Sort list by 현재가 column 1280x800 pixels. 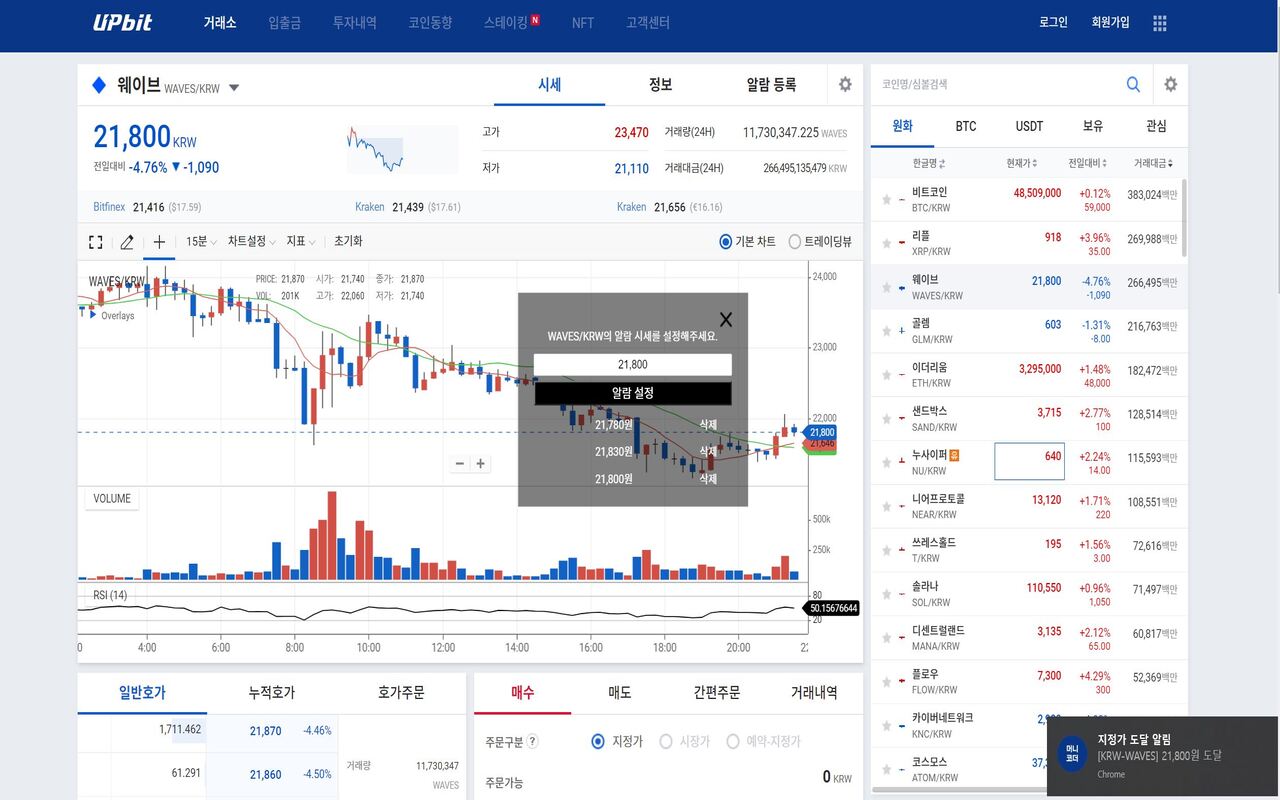[1021, 163]
